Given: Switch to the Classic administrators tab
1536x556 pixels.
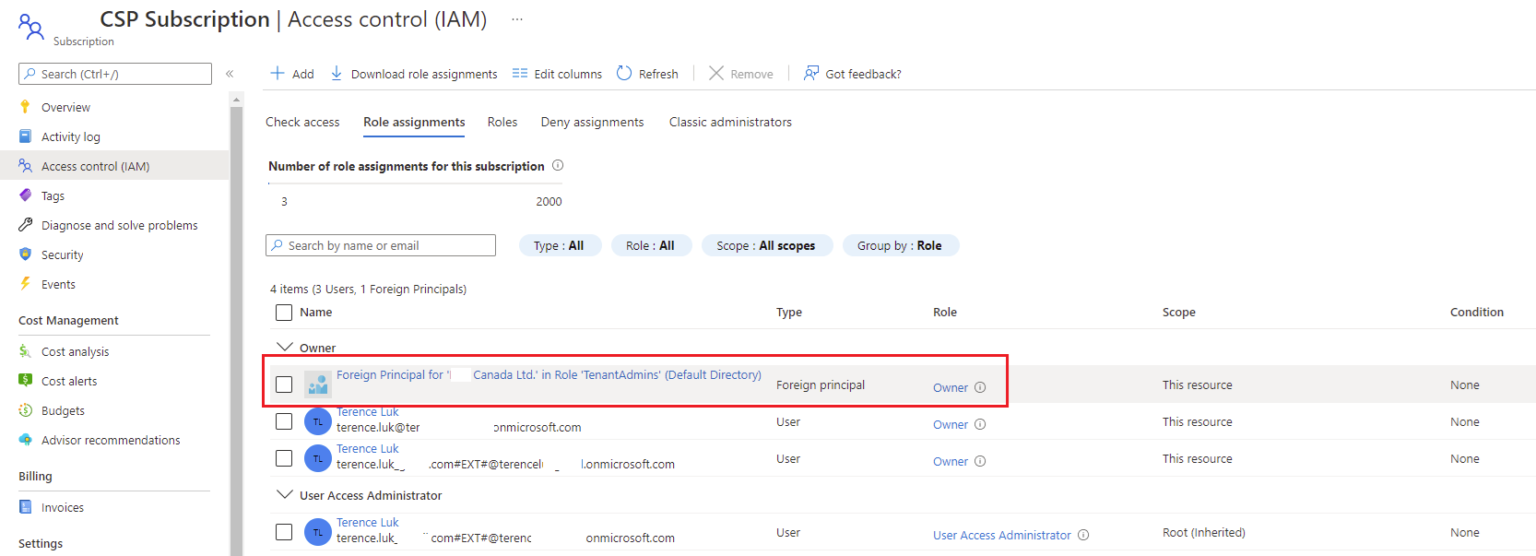Looking at the screenshot, I should pyautogui.click(x=730, y=122).
